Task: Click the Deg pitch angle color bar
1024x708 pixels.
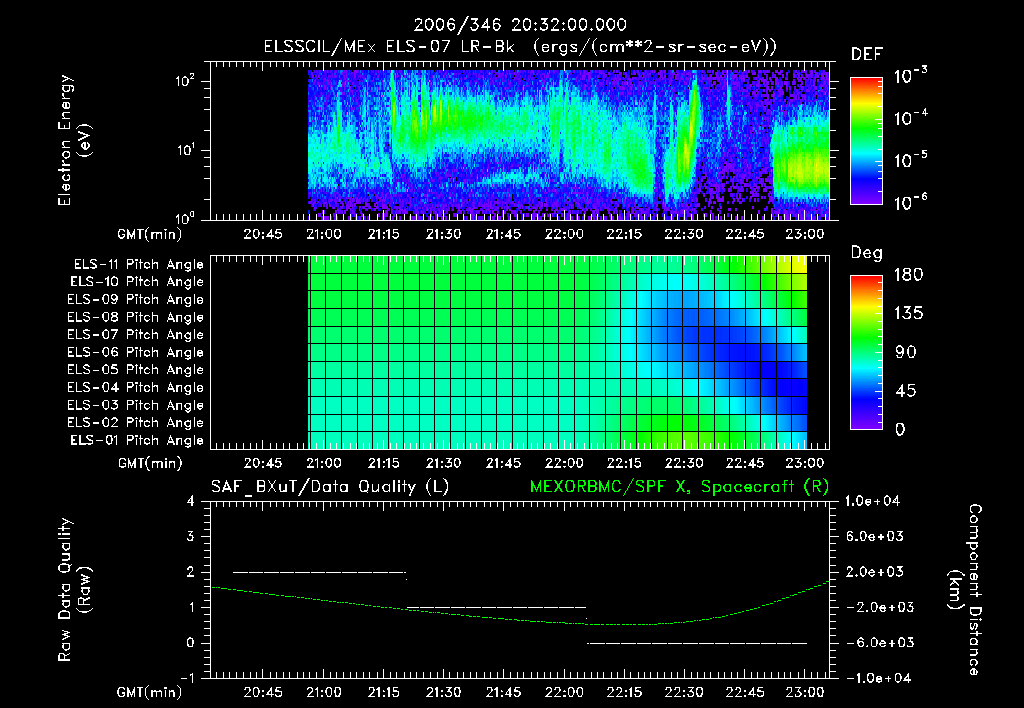Action: pos(867,353)
